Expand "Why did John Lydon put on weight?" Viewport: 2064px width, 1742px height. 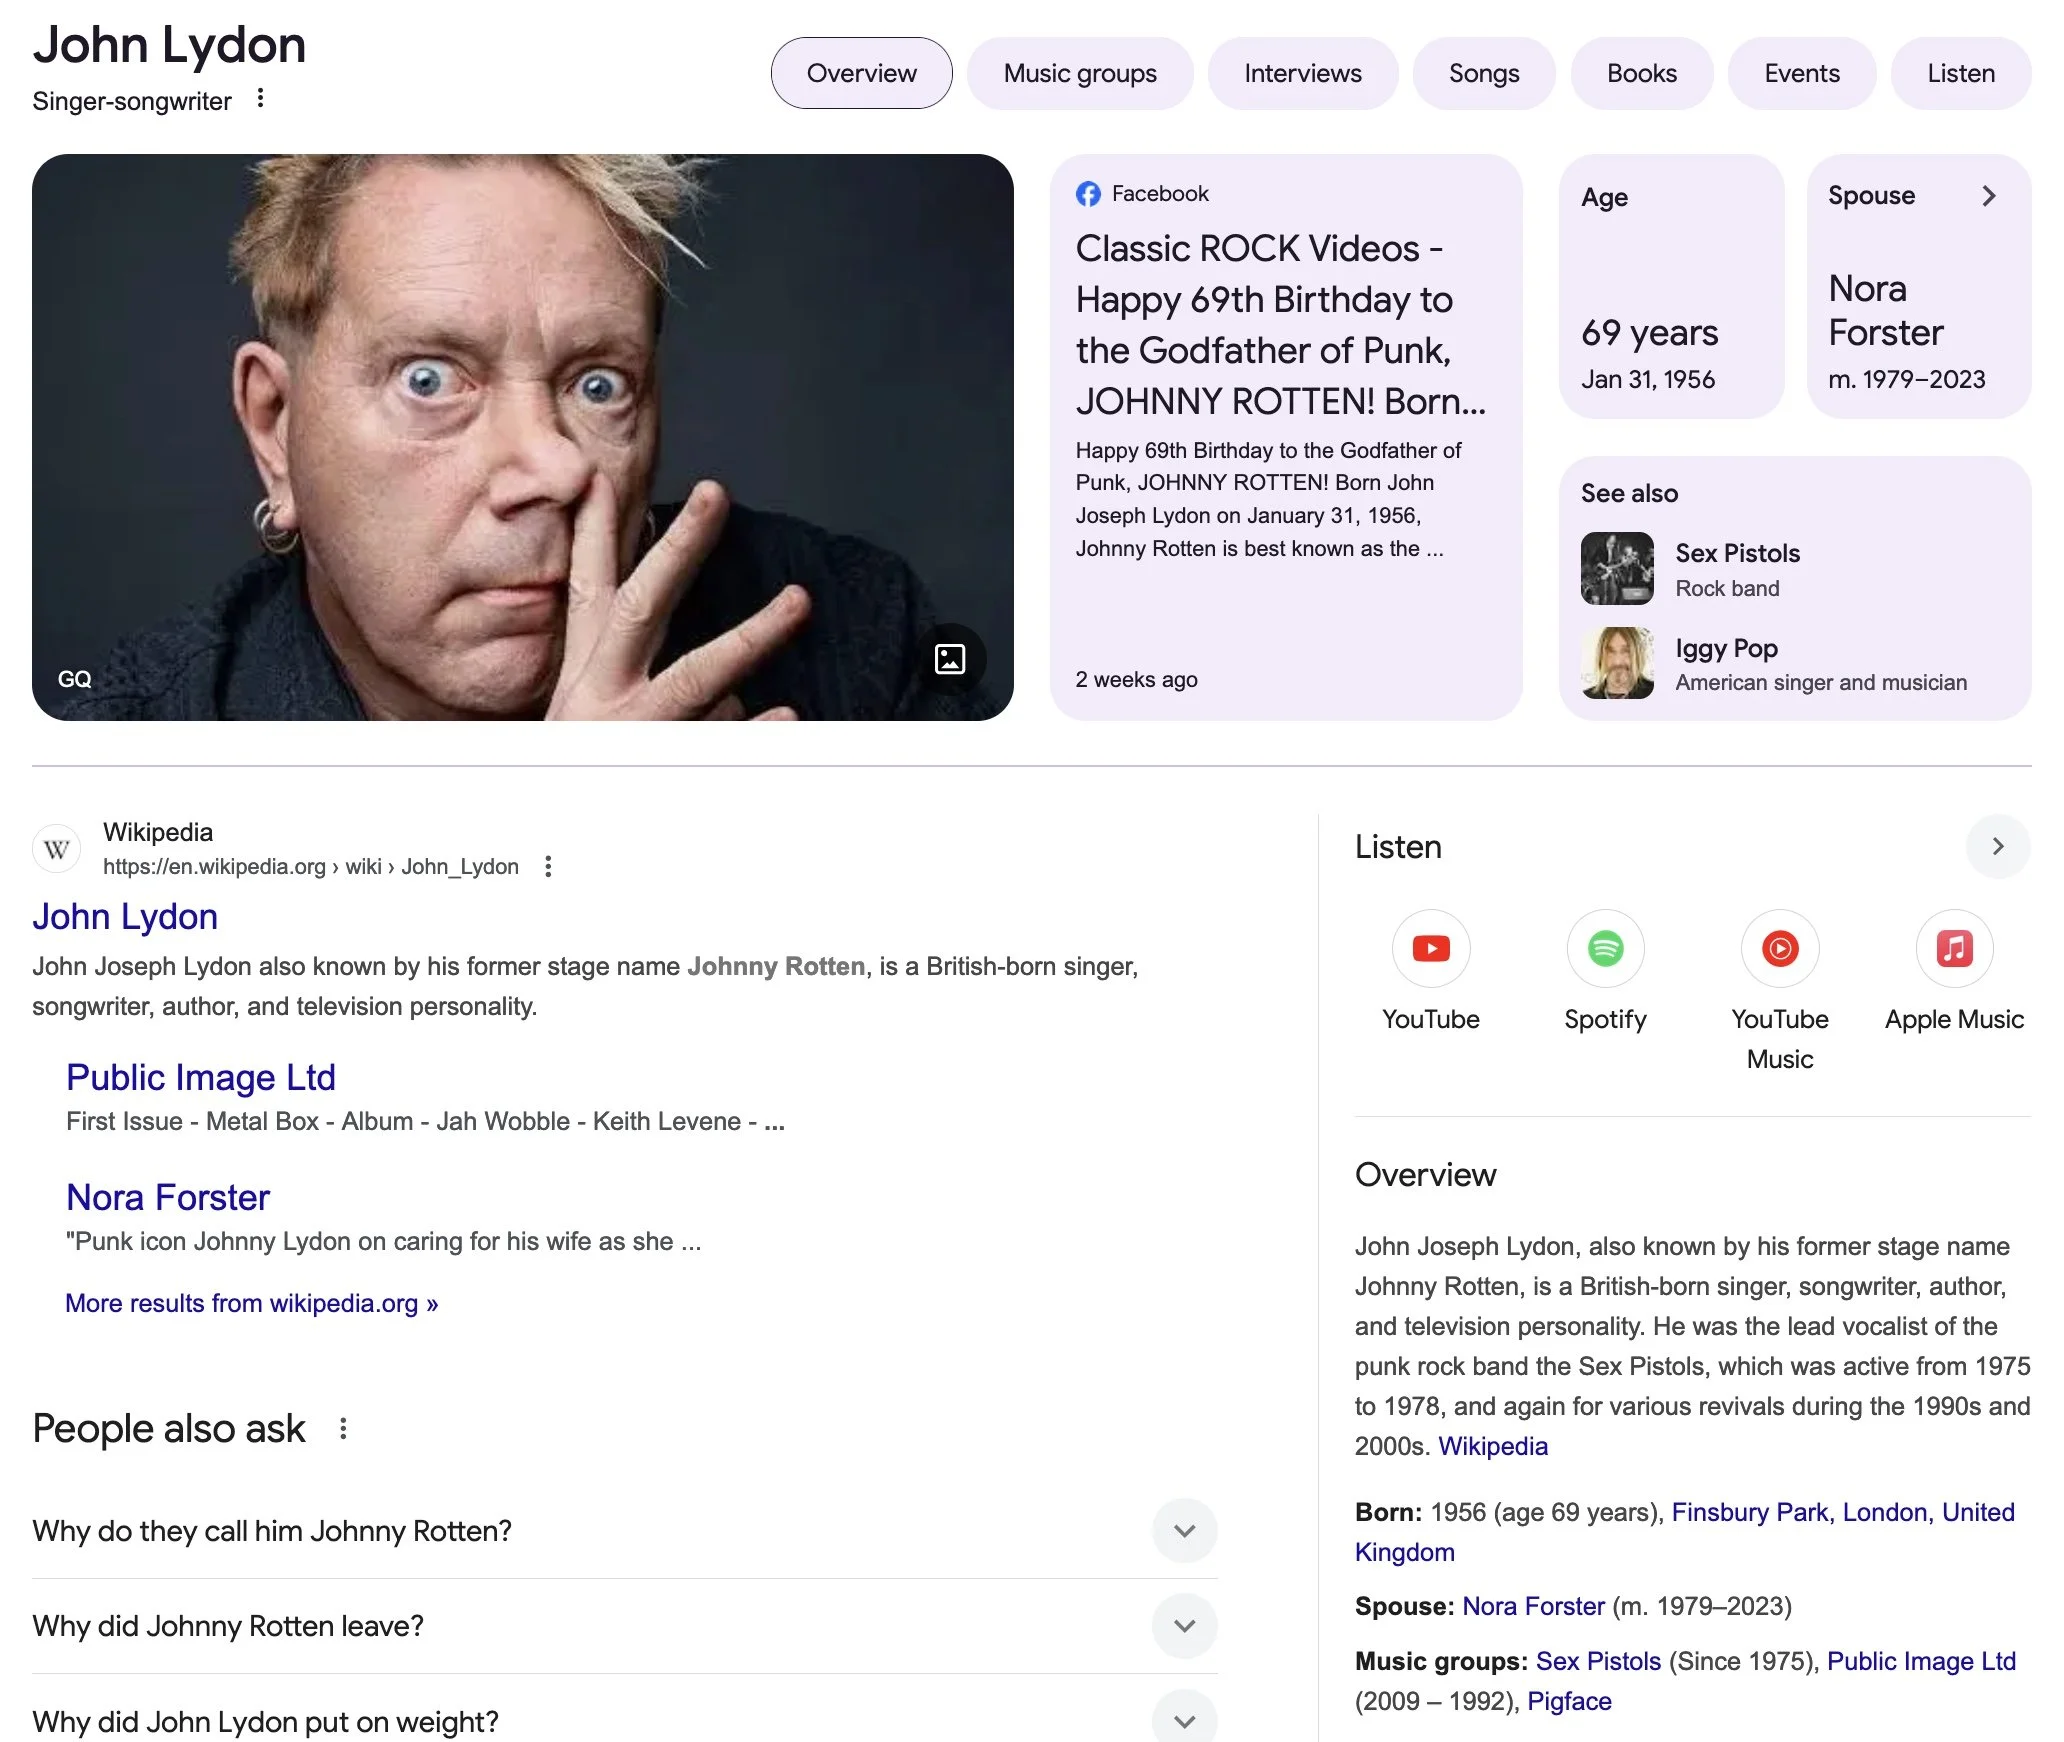1184,1720
